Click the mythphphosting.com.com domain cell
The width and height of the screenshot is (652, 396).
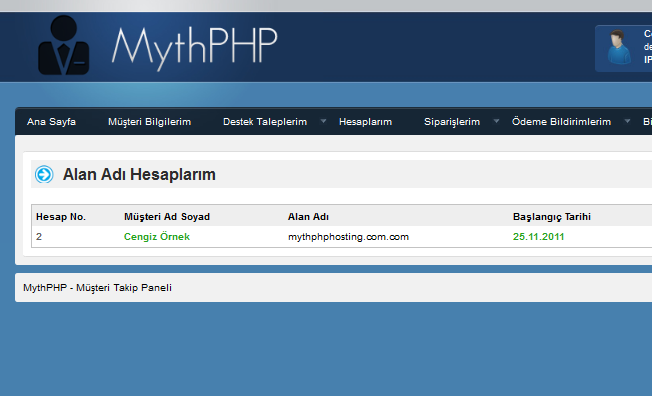[348, 237]
